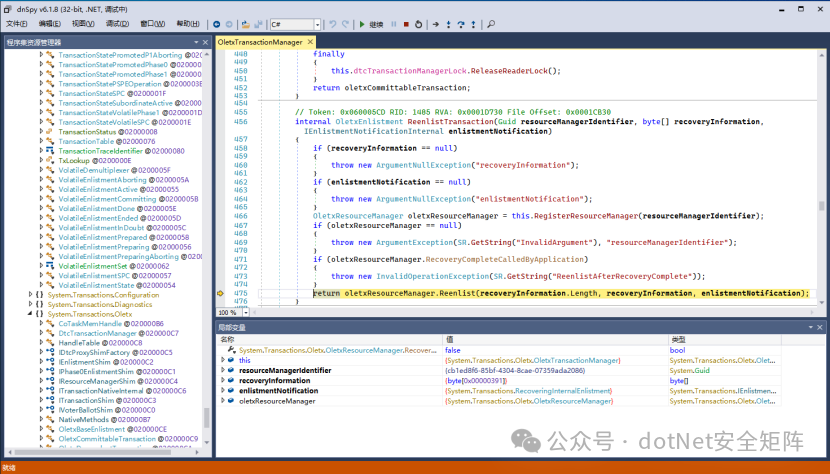This screenshot has height=474, width=830.
Task: Click the code editor vertical scrollbar
Action: 822,178
